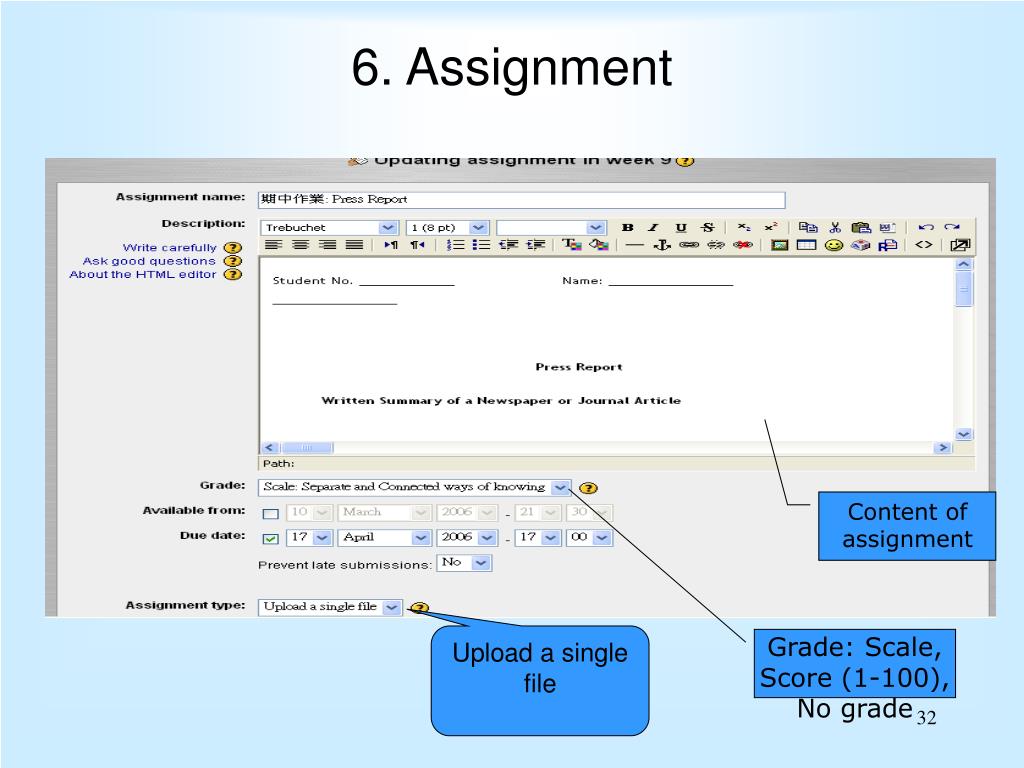Insert a numbered list

pyautogui.click(x=455, y=245)
